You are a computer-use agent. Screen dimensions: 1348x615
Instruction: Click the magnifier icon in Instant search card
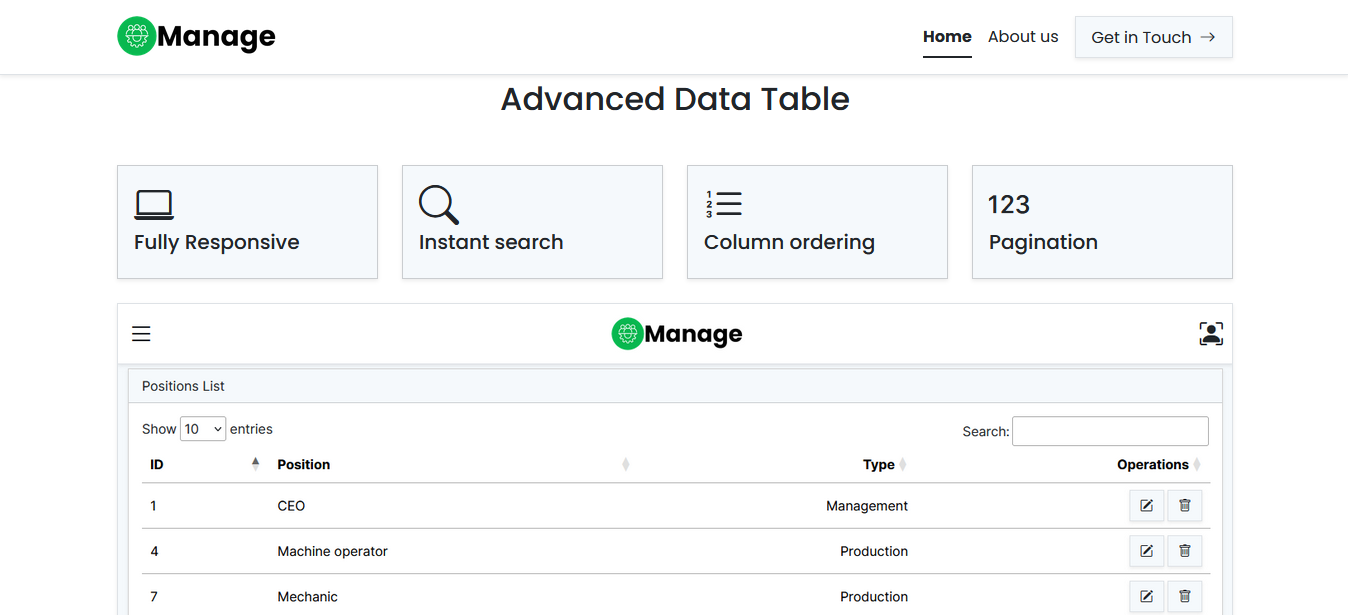(438, 204)
